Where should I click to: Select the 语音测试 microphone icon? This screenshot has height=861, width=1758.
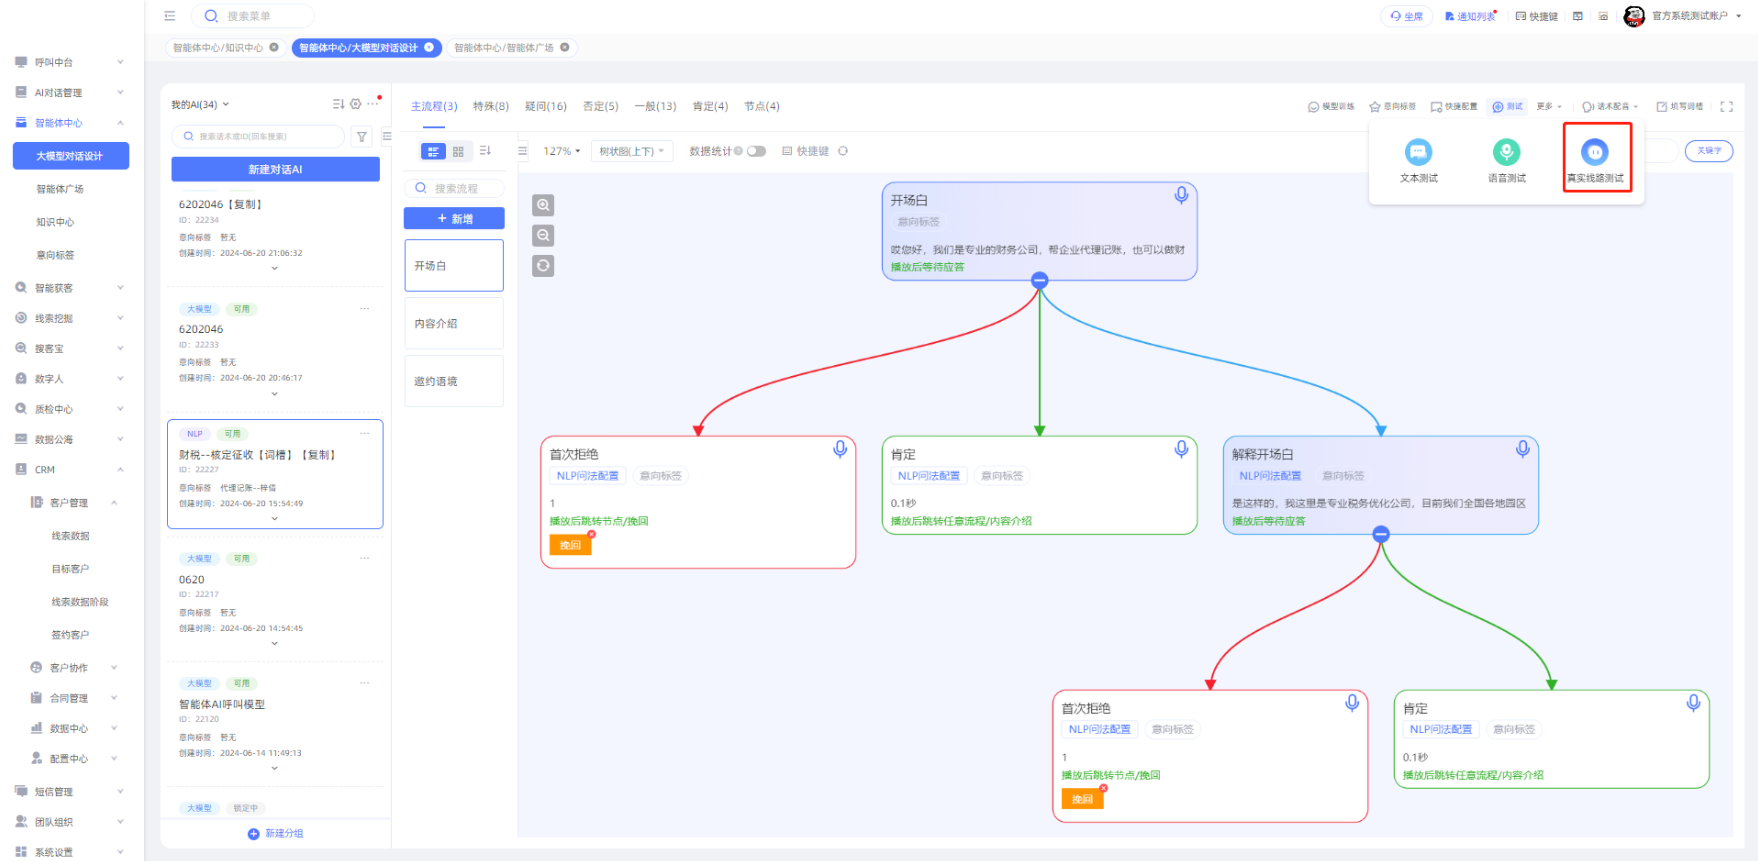point(1506,153)
